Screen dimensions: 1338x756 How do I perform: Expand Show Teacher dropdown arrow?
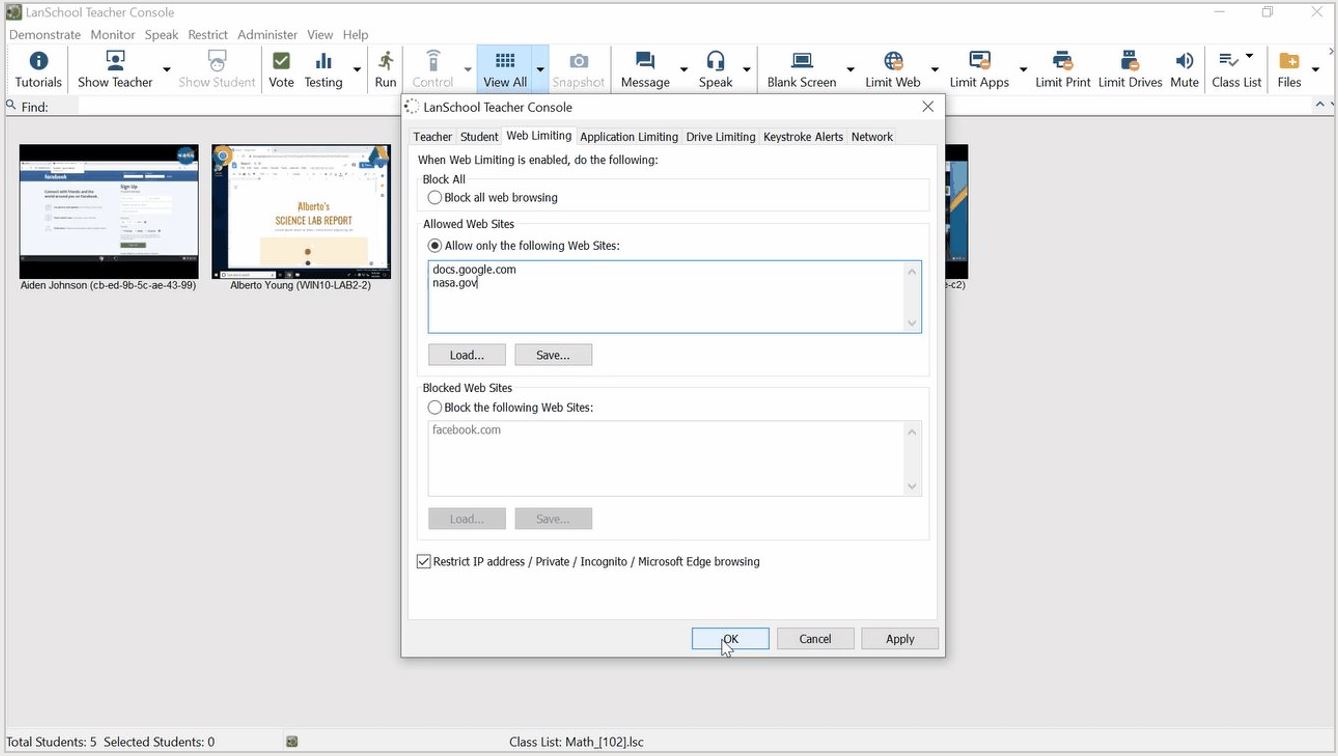pos(167,70)
